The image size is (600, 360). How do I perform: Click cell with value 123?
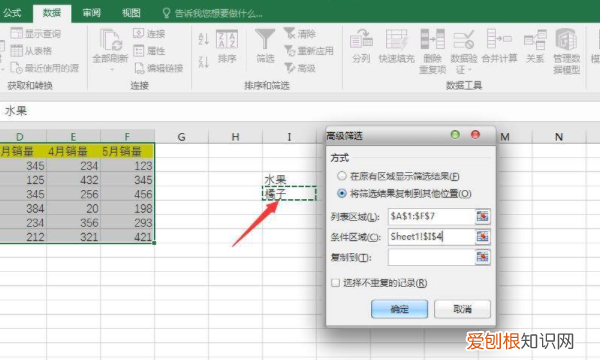[x=127, y=166]
